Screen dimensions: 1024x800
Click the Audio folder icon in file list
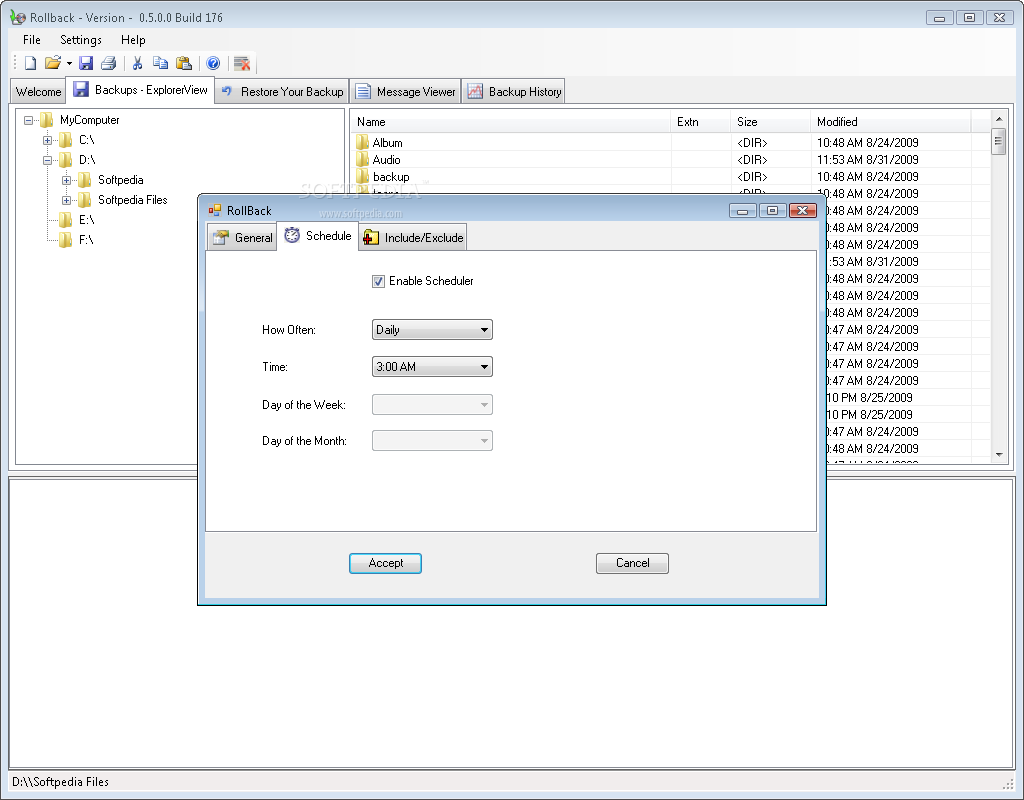coord(362,159)
